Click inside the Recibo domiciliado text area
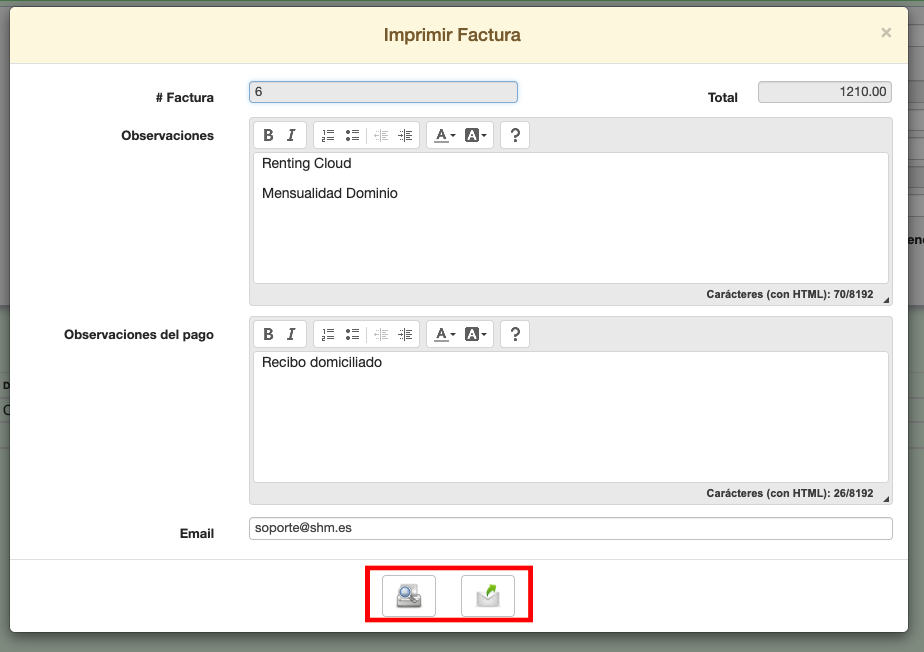This screenshot has width=924, height=652. (x=570, y=420)
